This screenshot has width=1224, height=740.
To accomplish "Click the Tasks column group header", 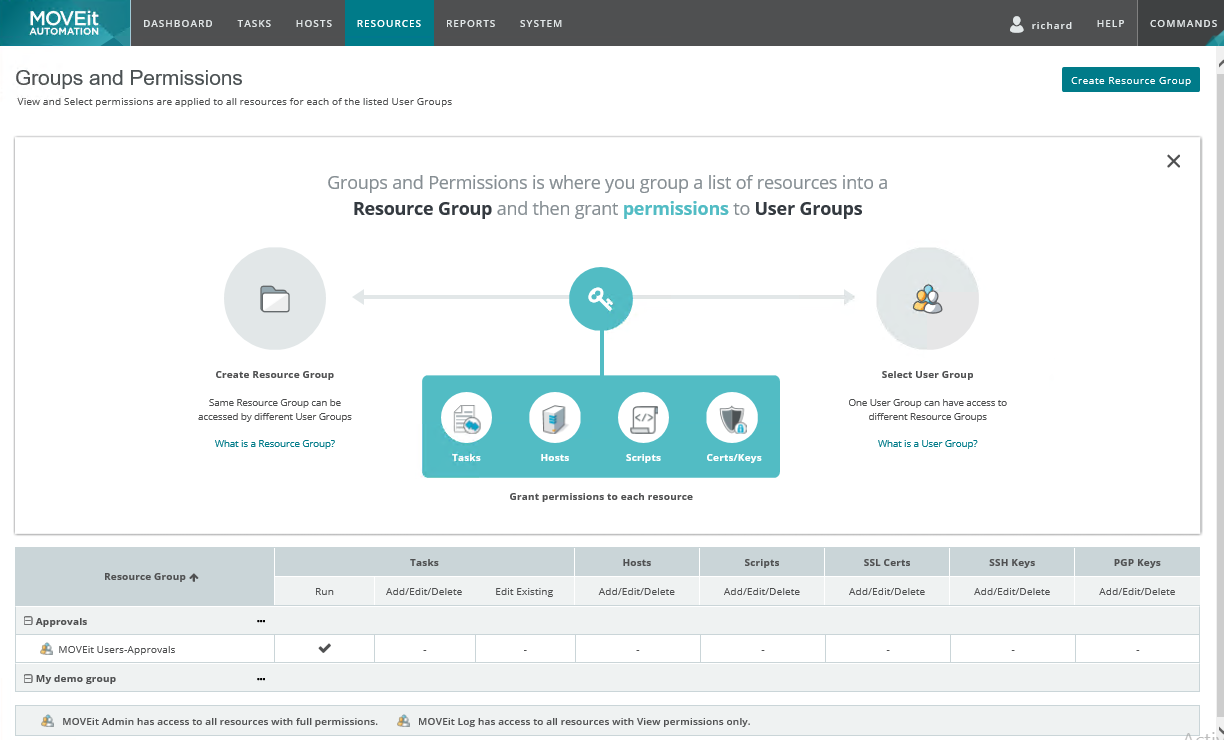I will click(424, 562).
